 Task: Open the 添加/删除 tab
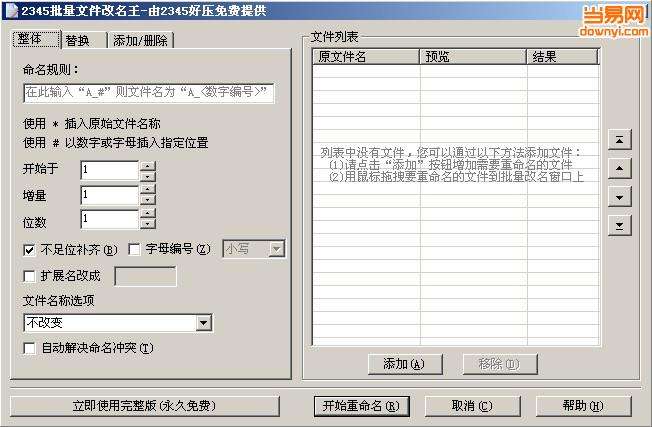coord(141,40)
